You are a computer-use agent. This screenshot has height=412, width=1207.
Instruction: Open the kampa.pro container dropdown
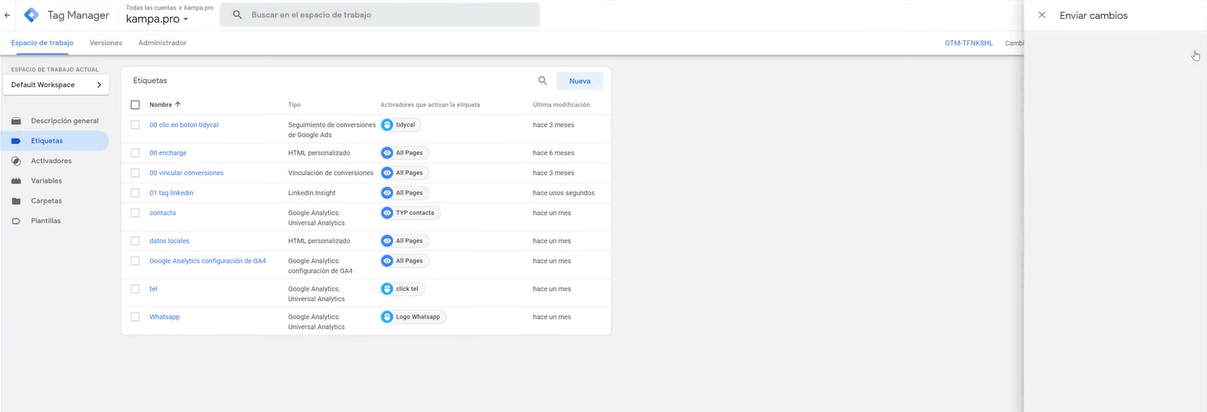157,19
